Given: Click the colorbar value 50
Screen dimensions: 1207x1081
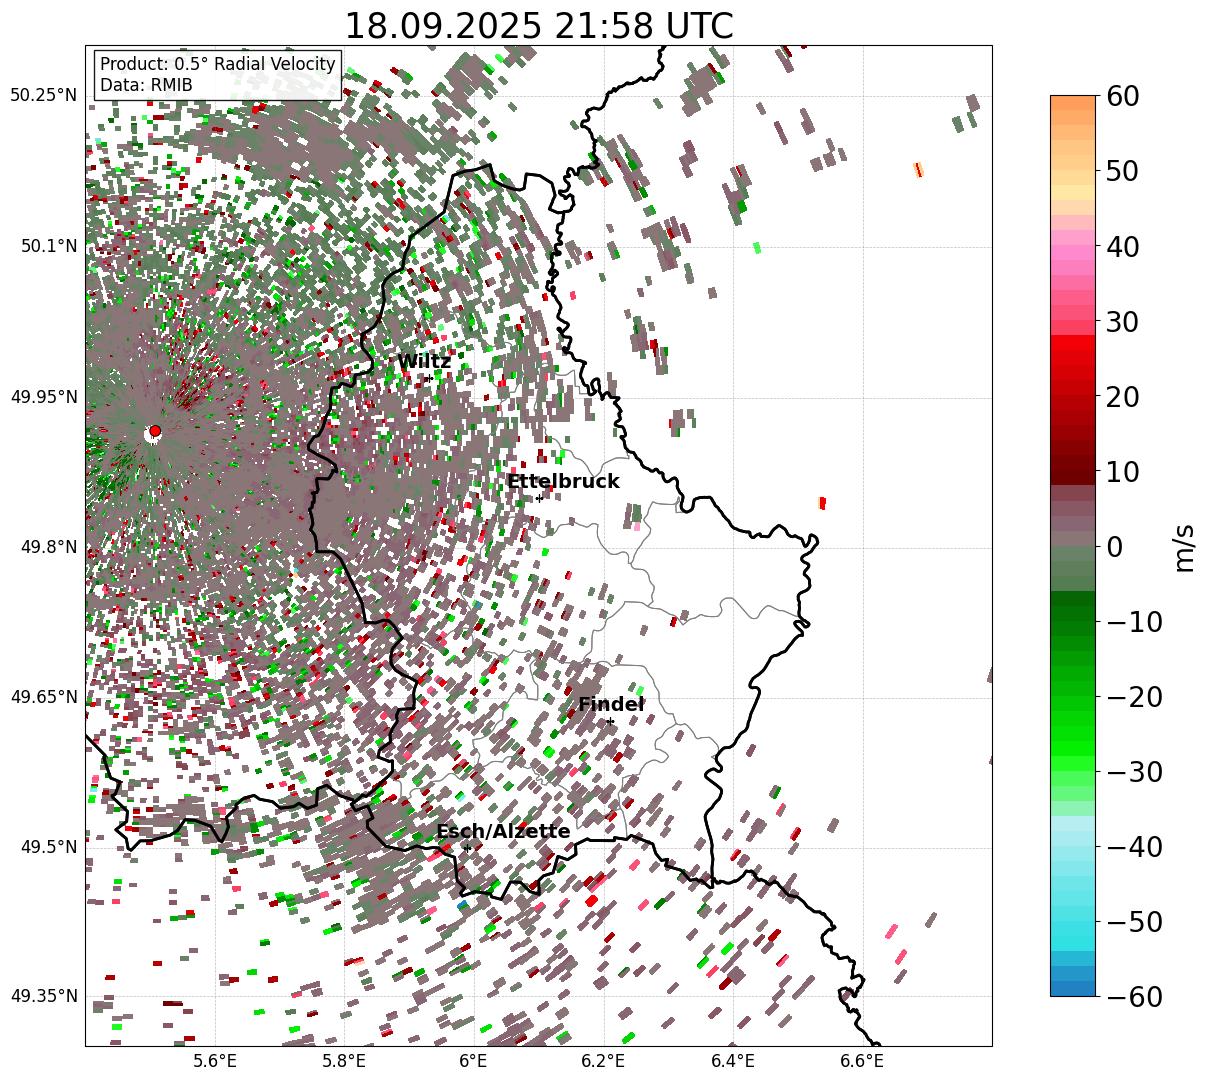Looking at the screenshot, I should click(x=1121, y=171).
